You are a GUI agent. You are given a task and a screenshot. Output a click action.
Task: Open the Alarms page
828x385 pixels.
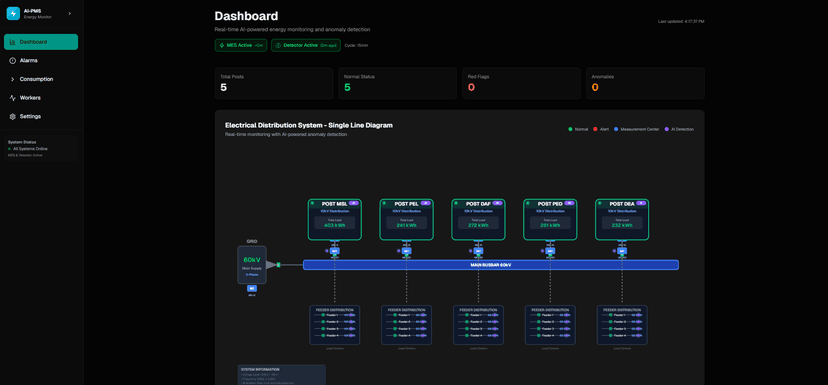41,61
